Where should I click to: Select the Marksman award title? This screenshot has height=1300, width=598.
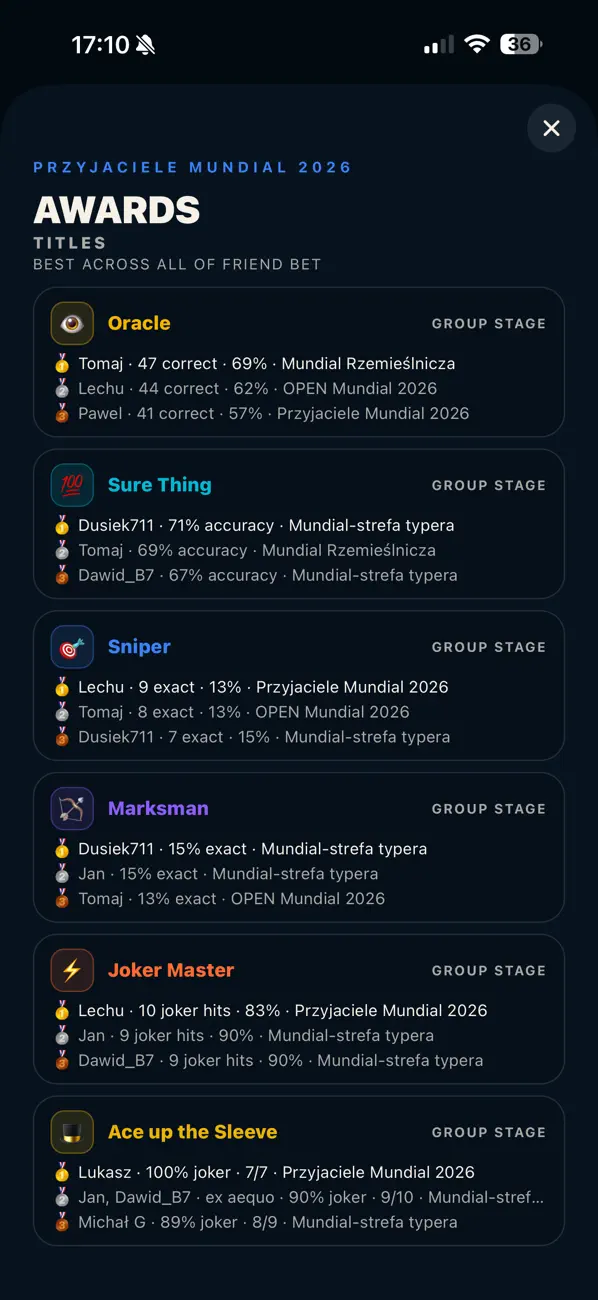click(x=158, y=809)
